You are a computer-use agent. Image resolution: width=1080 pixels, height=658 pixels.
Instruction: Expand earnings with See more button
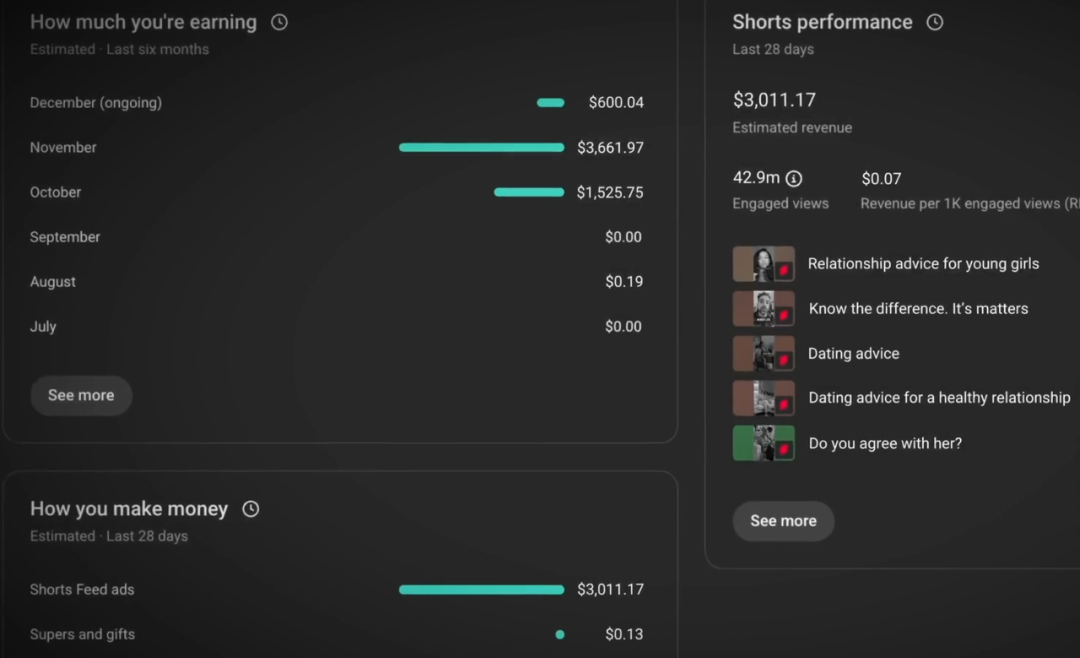click(x=81, y=396)
